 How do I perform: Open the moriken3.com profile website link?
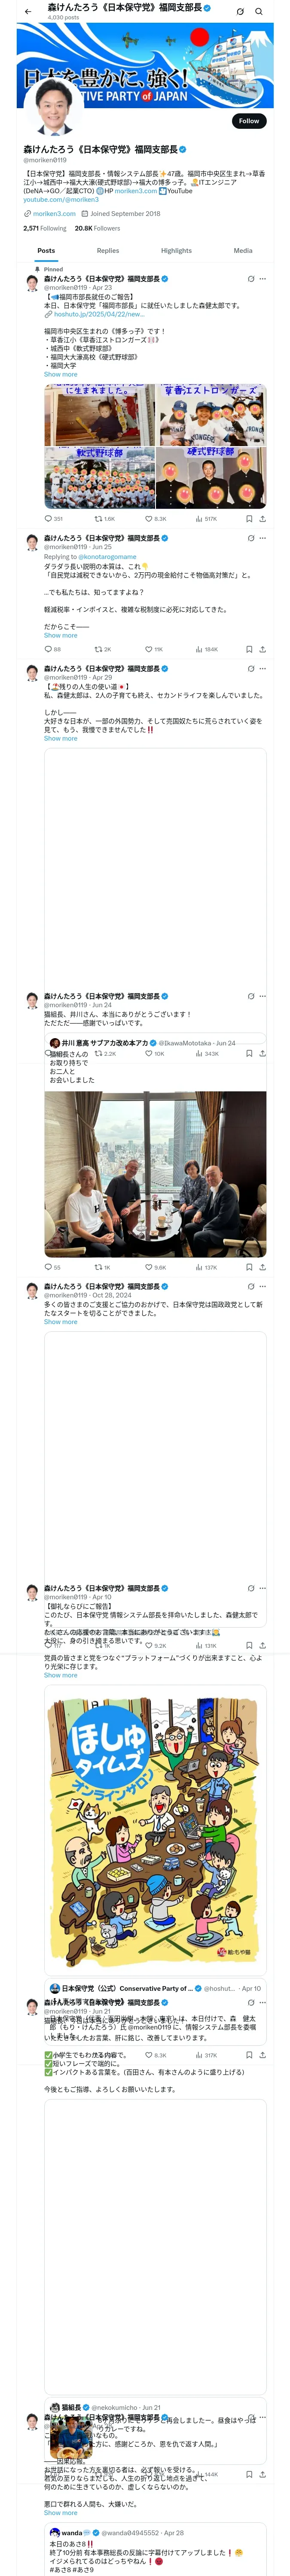[54, 213]
